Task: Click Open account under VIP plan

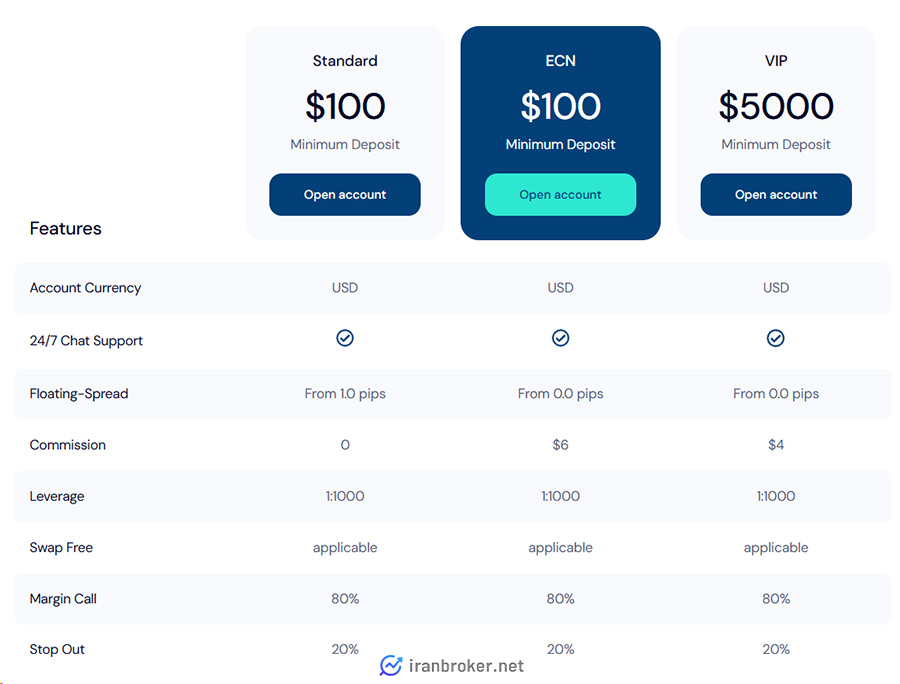Action: 776,195
